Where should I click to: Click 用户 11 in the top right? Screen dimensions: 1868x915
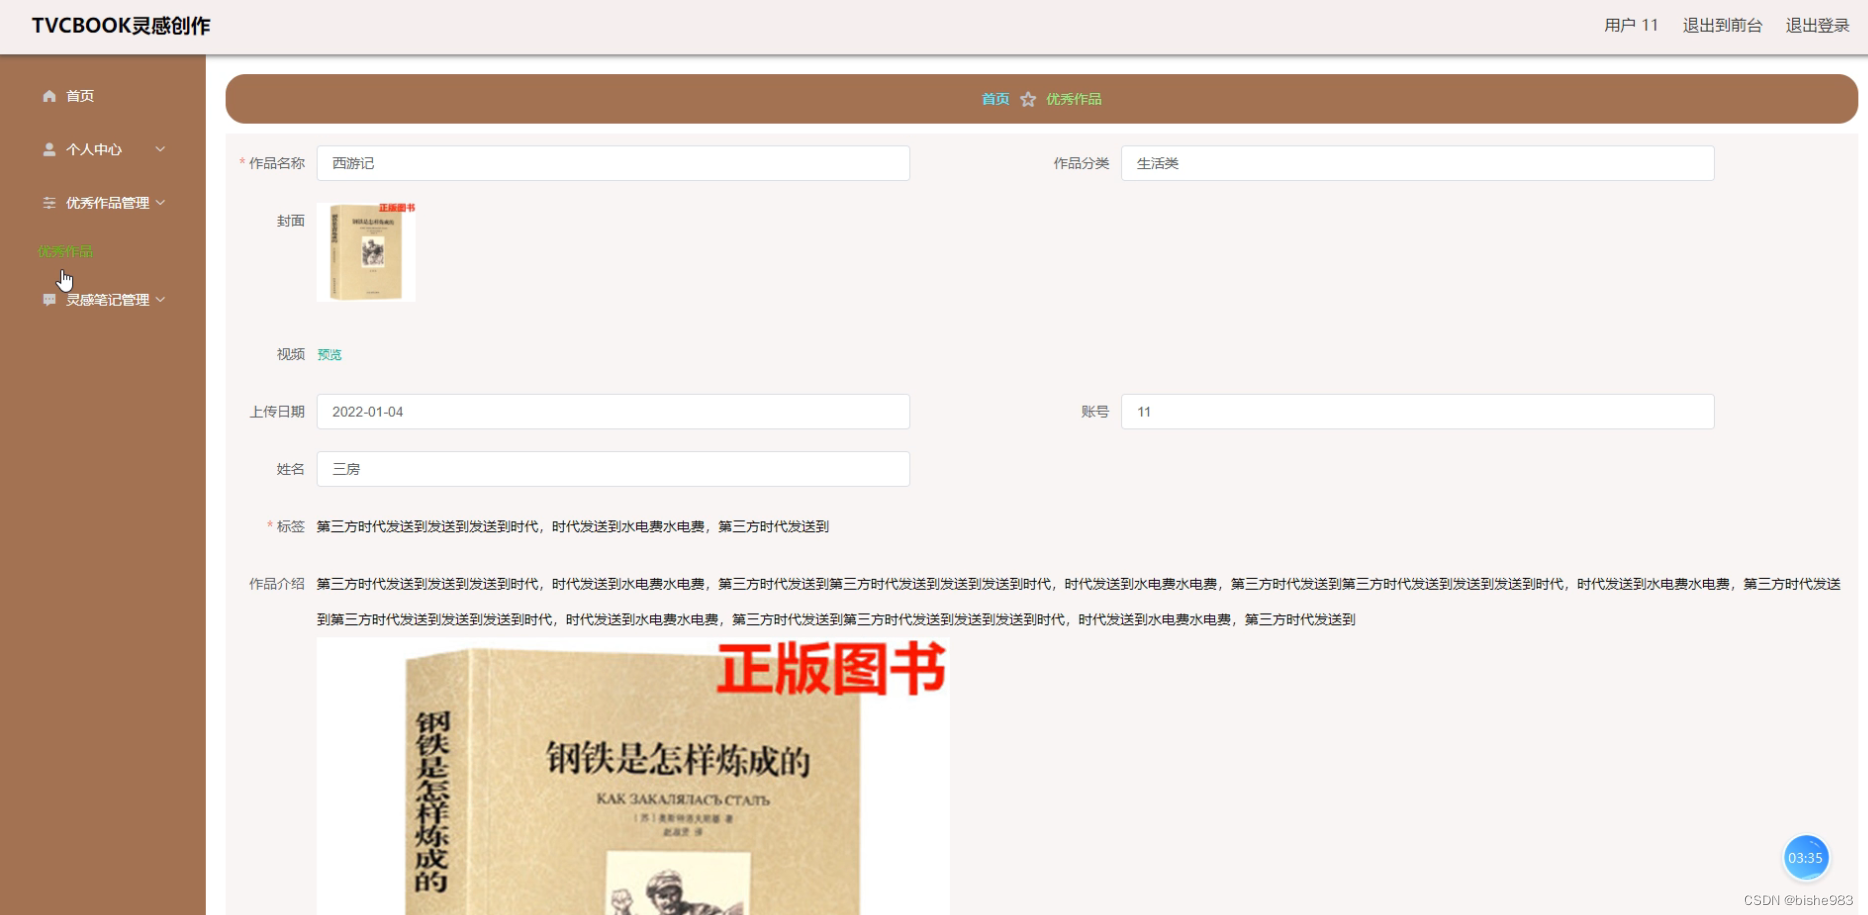(x=1630, y=25)
